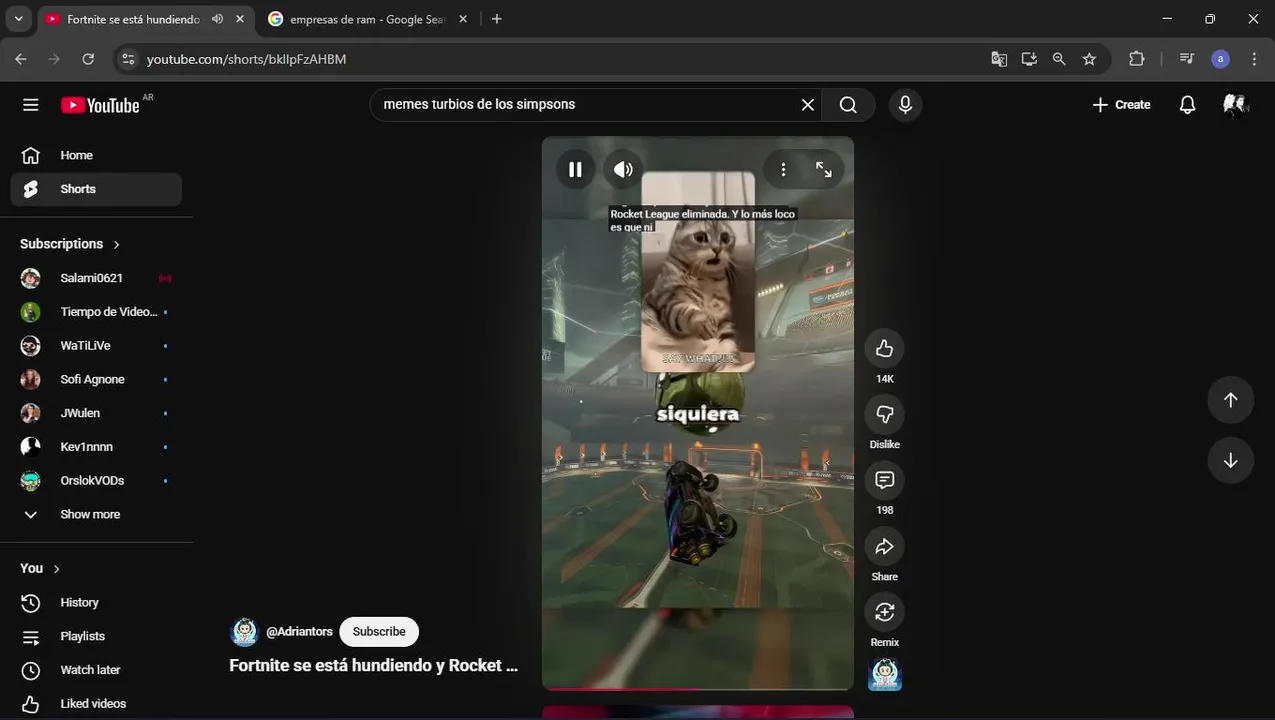This screenshot has height=720, width=1275.
Task: Dislike this Short
Action: 884,414
